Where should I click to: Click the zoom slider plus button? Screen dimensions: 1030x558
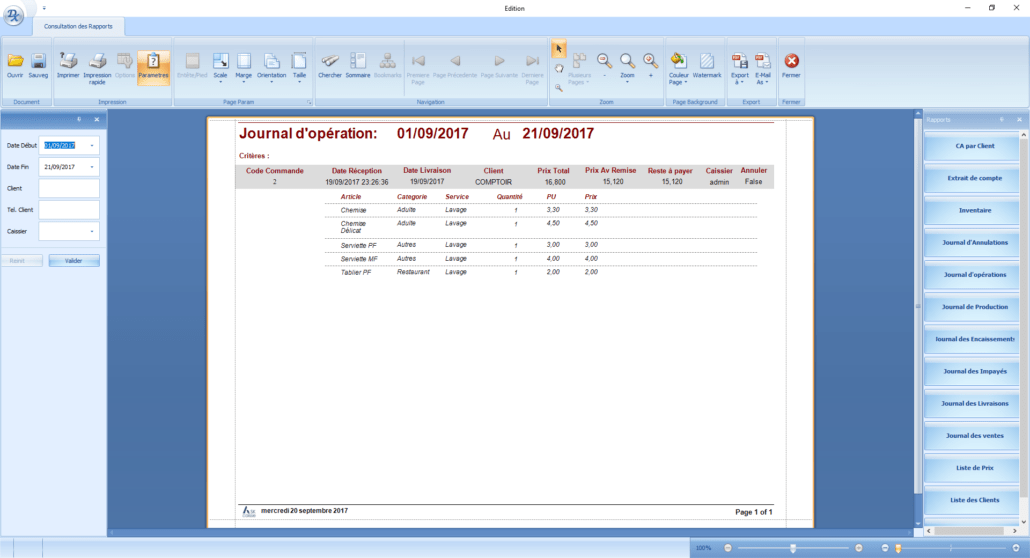pyautogui.click(x=859, y=548)
